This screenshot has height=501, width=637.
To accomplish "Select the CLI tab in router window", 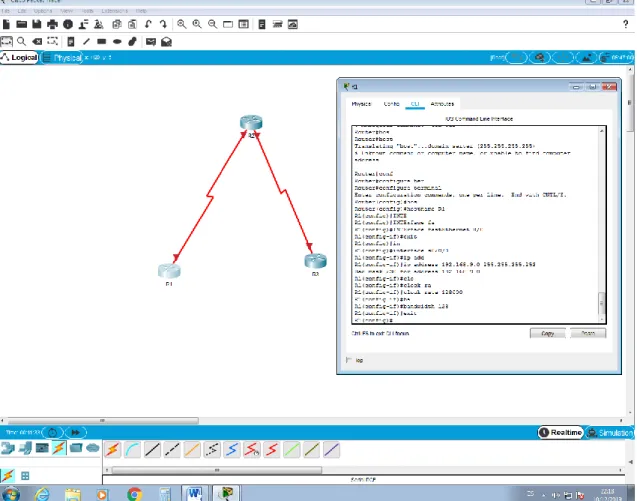I will tap(415, 104).
